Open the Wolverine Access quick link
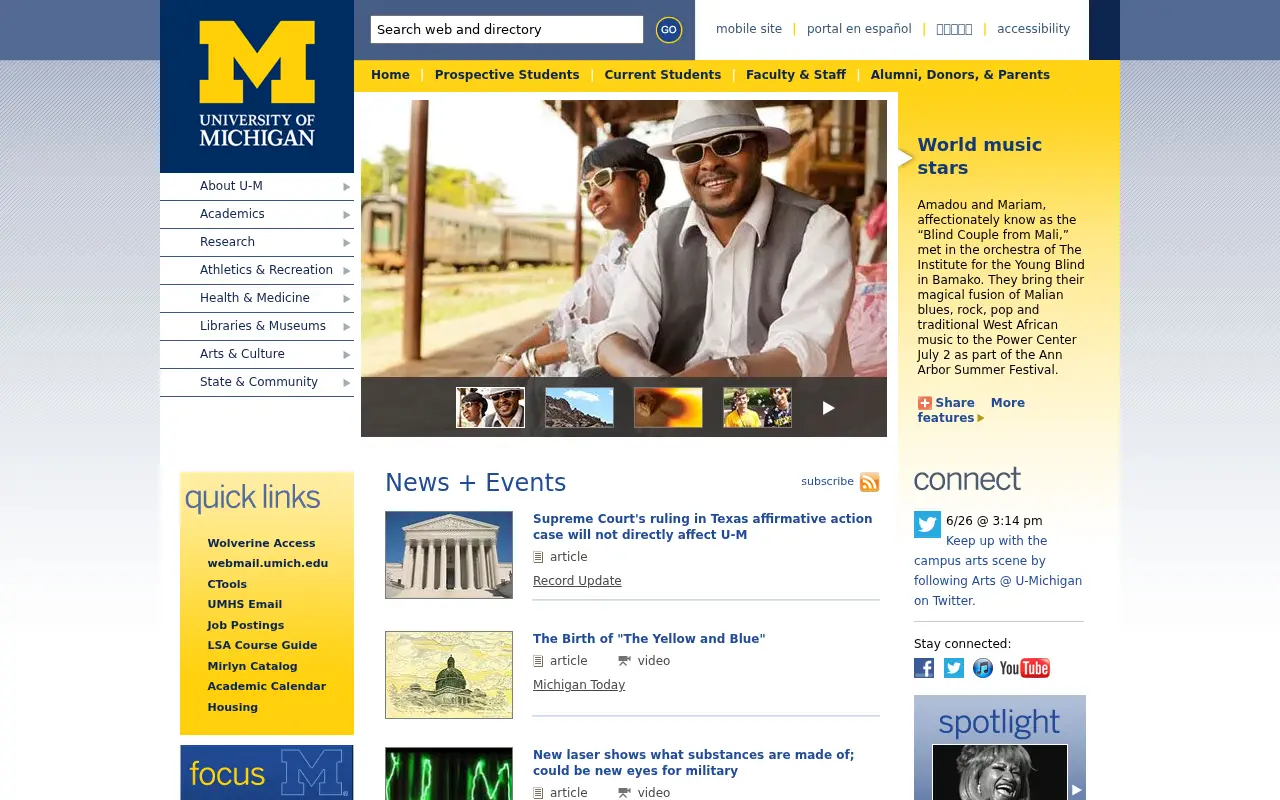Screen dimensions: 1280x800 tap(261, 543)
